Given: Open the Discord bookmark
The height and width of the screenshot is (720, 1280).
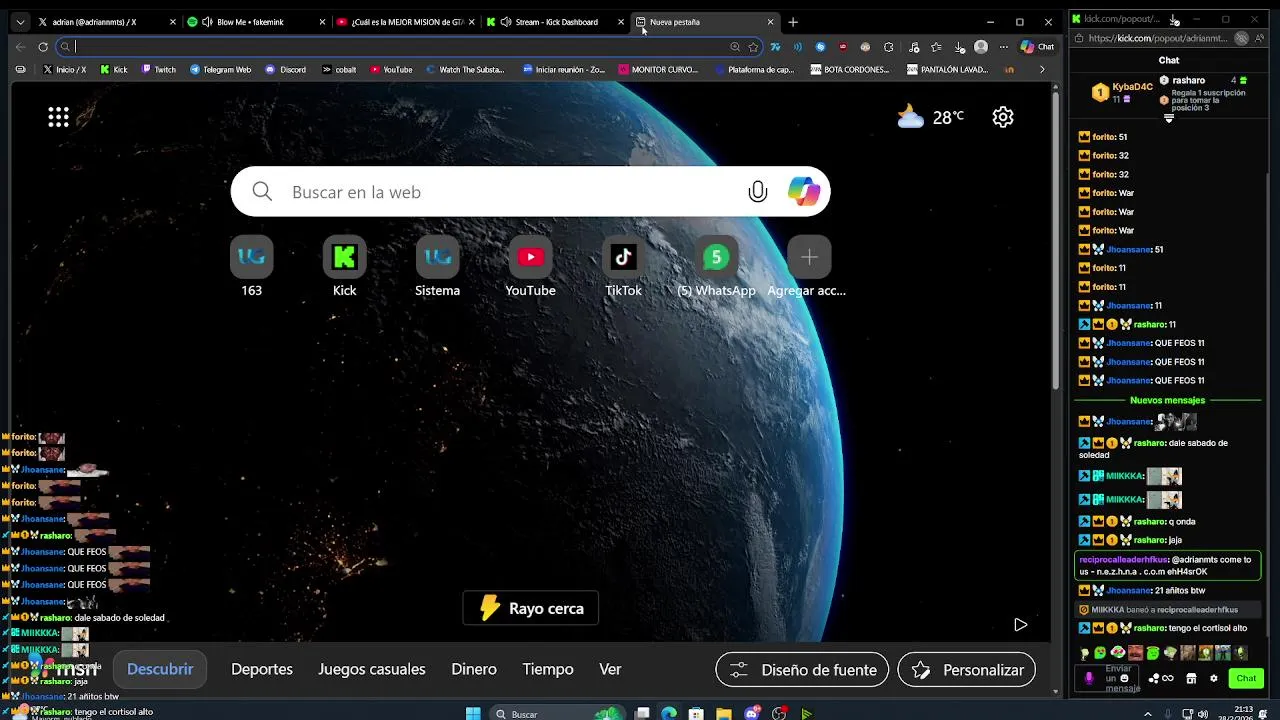Looking at the screenshot, I should click(286, 70).
